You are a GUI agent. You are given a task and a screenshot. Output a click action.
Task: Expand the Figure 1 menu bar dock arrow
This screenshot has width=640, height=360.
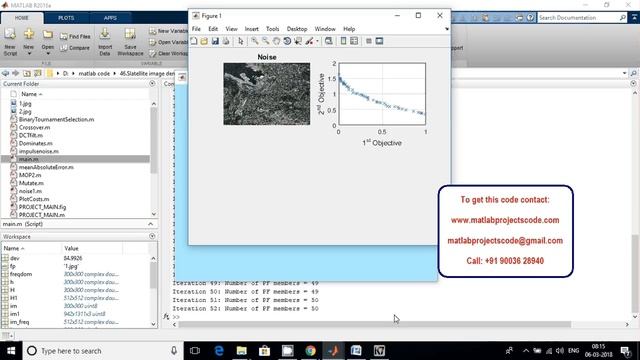tap(447, 29)
